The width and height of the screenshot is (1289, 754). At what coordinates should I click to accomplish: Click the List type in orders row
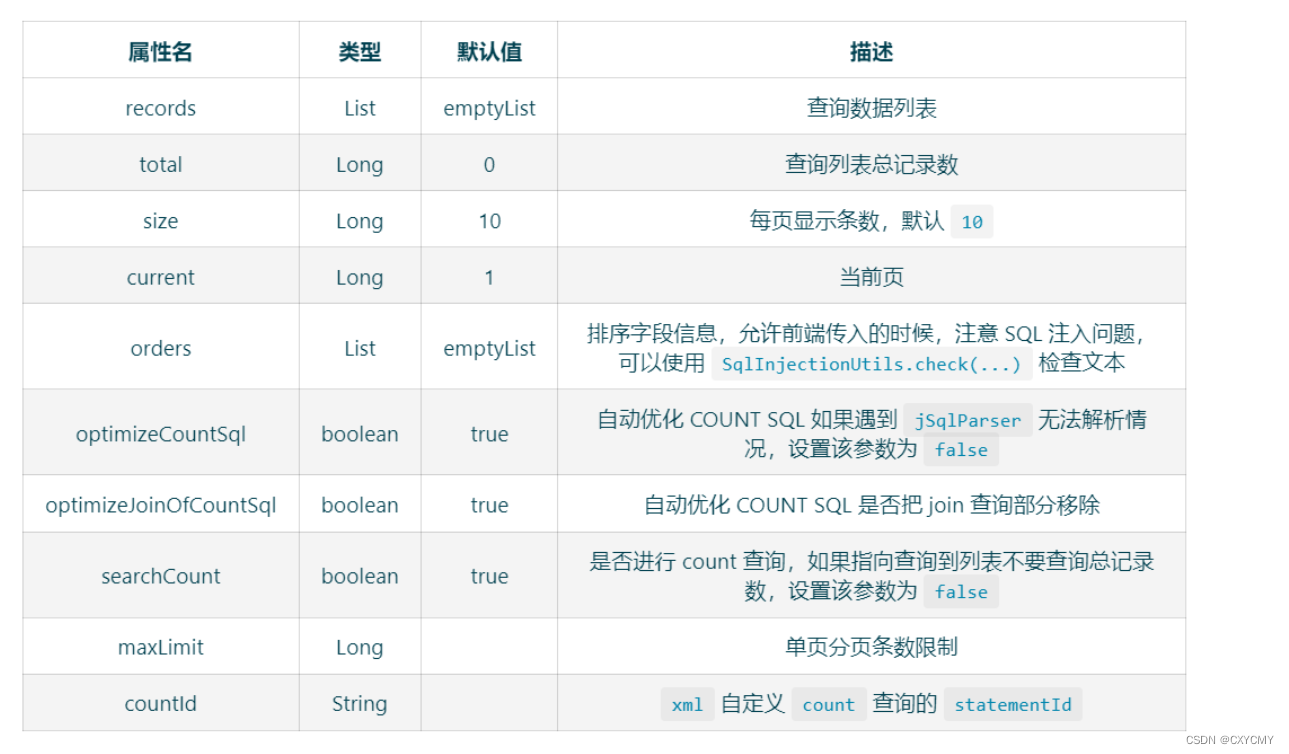click(x=360, y=348)
